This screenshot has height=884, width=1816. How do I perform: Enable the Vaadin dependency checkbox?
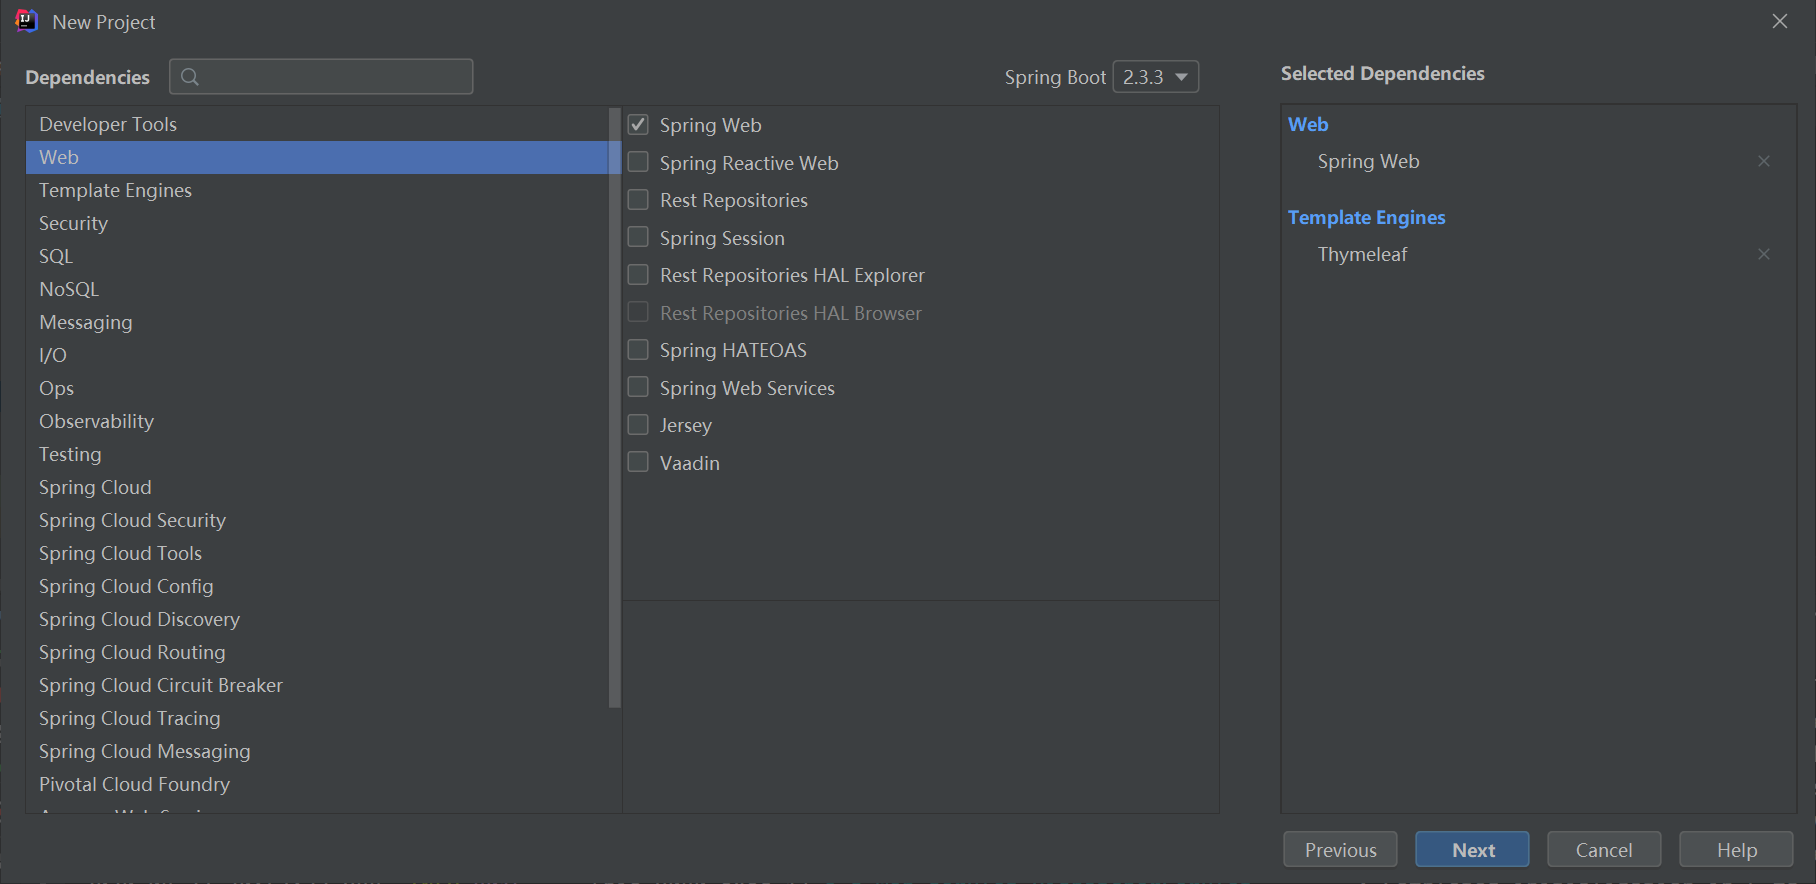click(638, 462)
